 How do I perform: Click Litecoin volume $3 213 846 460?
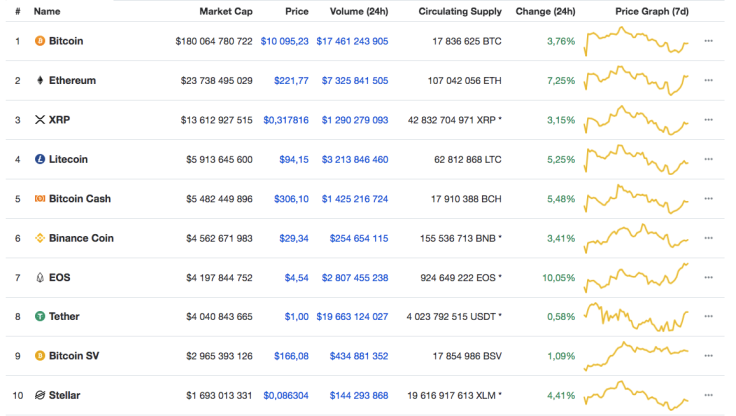(355, 160)
